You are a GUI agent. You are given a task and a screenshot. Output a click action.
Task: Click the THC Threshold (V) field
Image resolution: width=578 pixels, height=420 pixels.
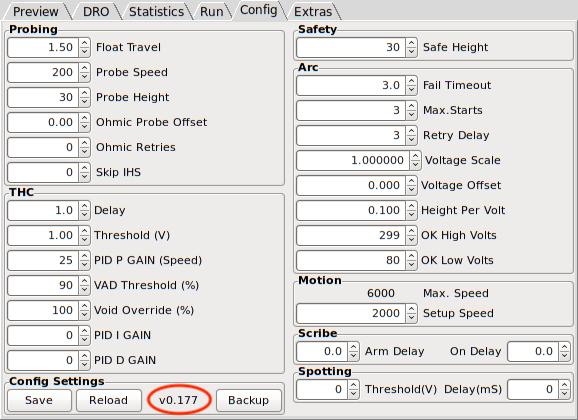point(43,235)
